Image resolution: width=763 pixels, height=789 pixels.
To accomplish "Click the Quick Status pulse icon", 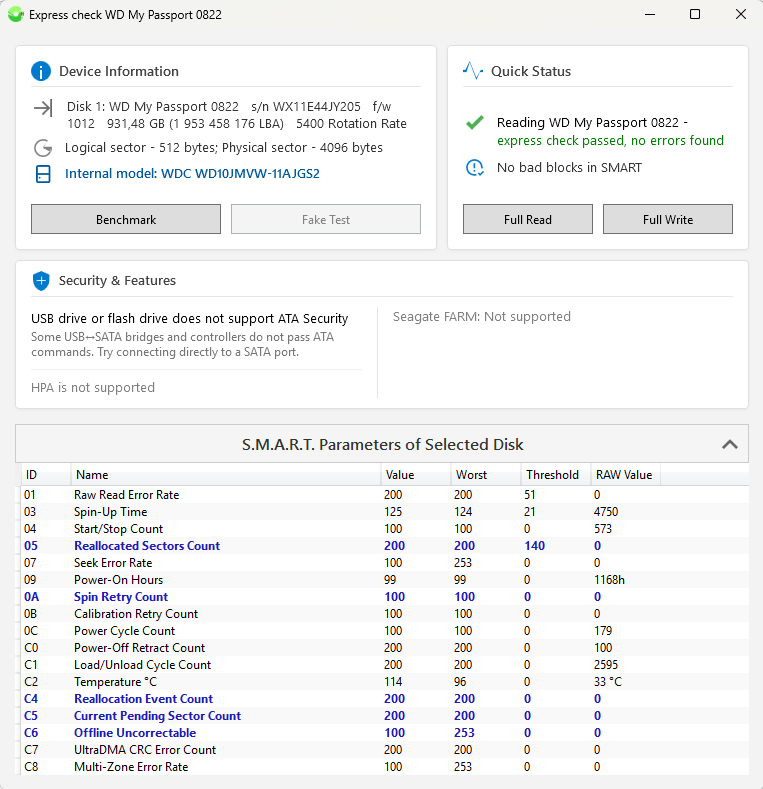I will pos(473,71).
